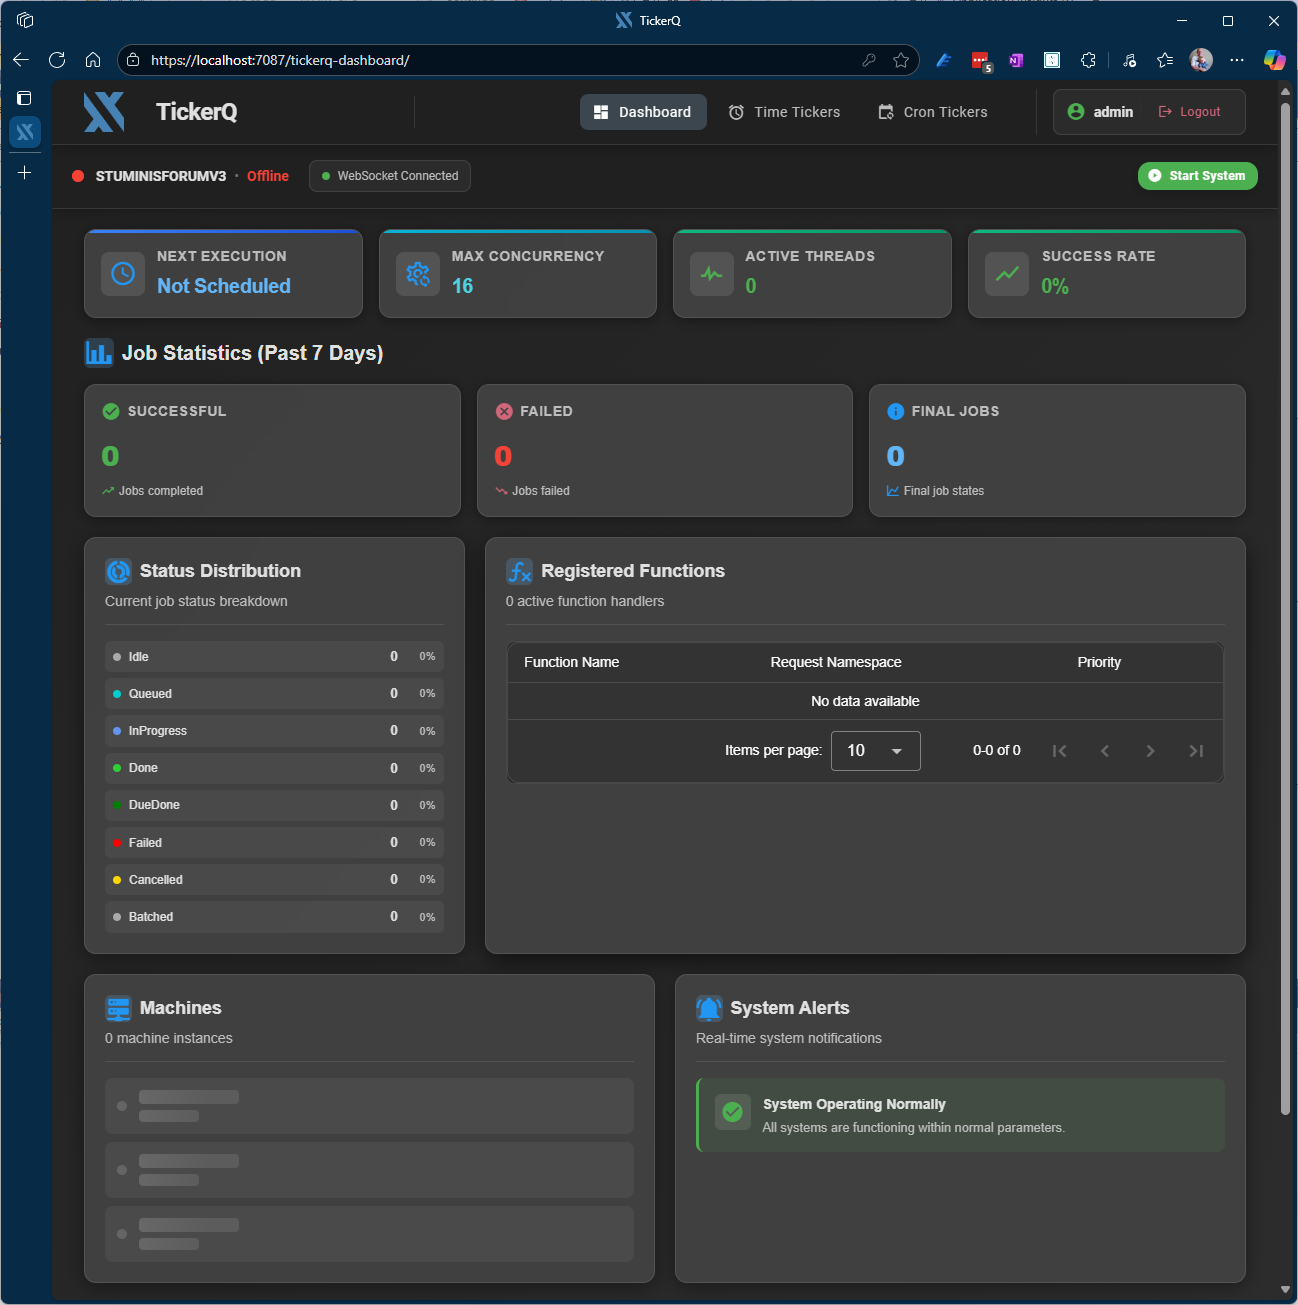Image resolution: width=1298 pixels, height=1305 pixels.
Task: Click the red cross icon on Failed card
Action: [x=503, y=410]
